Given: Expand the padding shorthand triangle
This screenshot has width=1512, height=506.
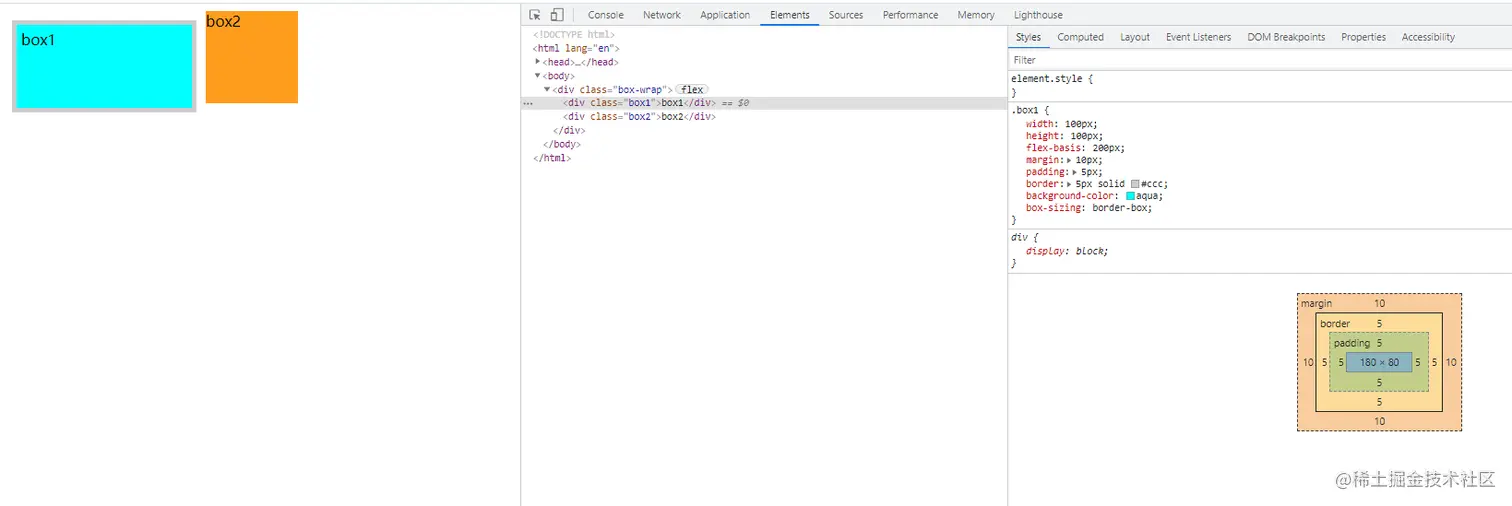Looking at the screenshot, I should (1075, 172).
